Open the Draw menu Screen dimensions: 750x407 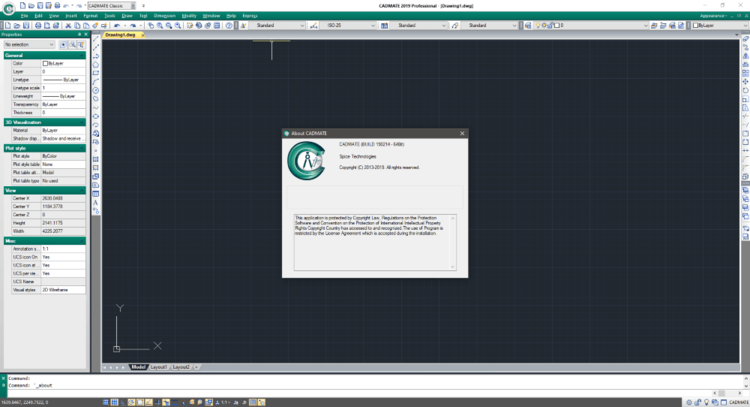pos(127,16)
